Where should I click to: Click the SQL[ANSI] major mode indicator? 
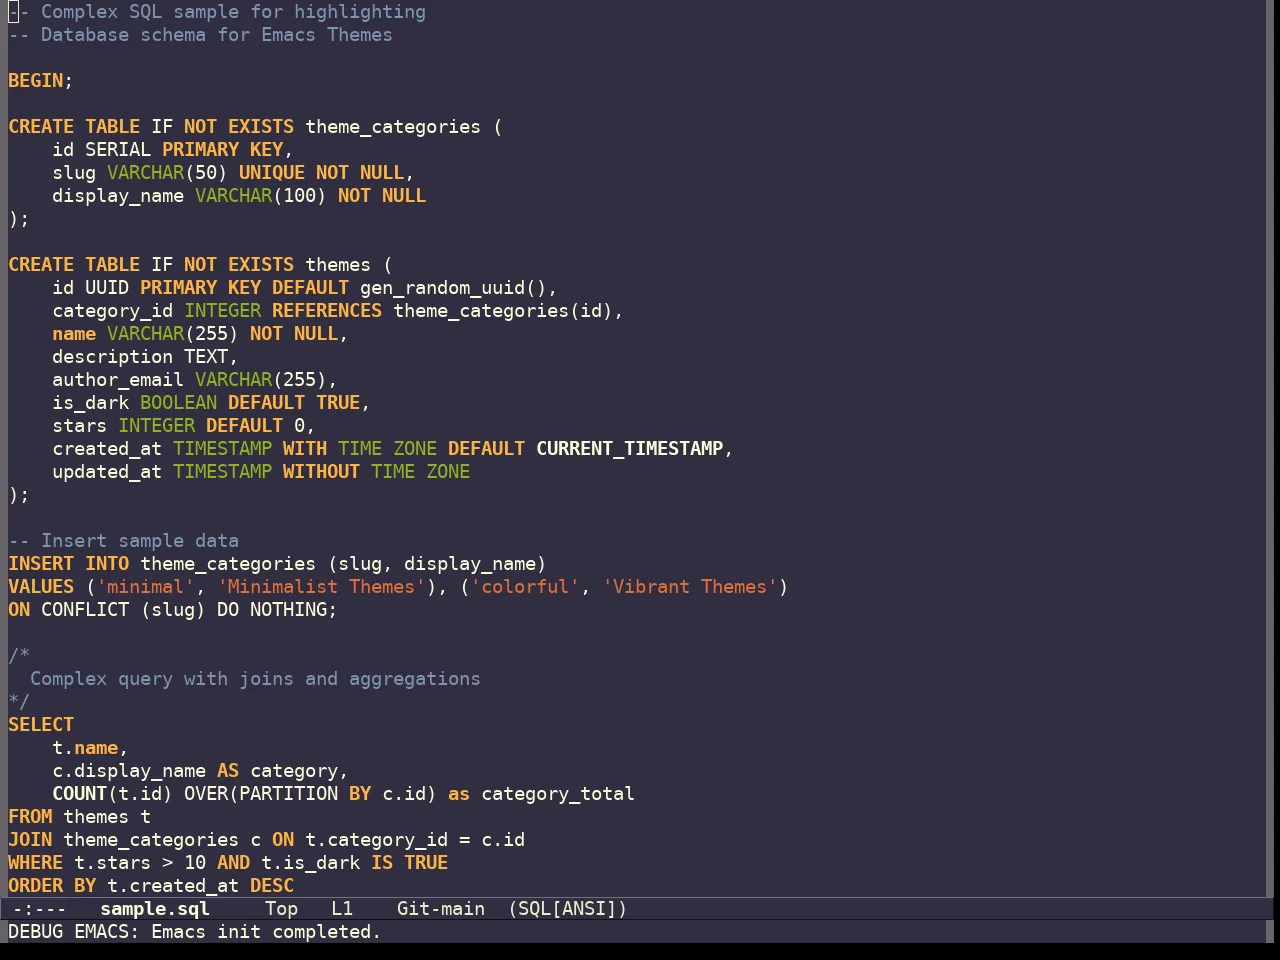[567, 909]
